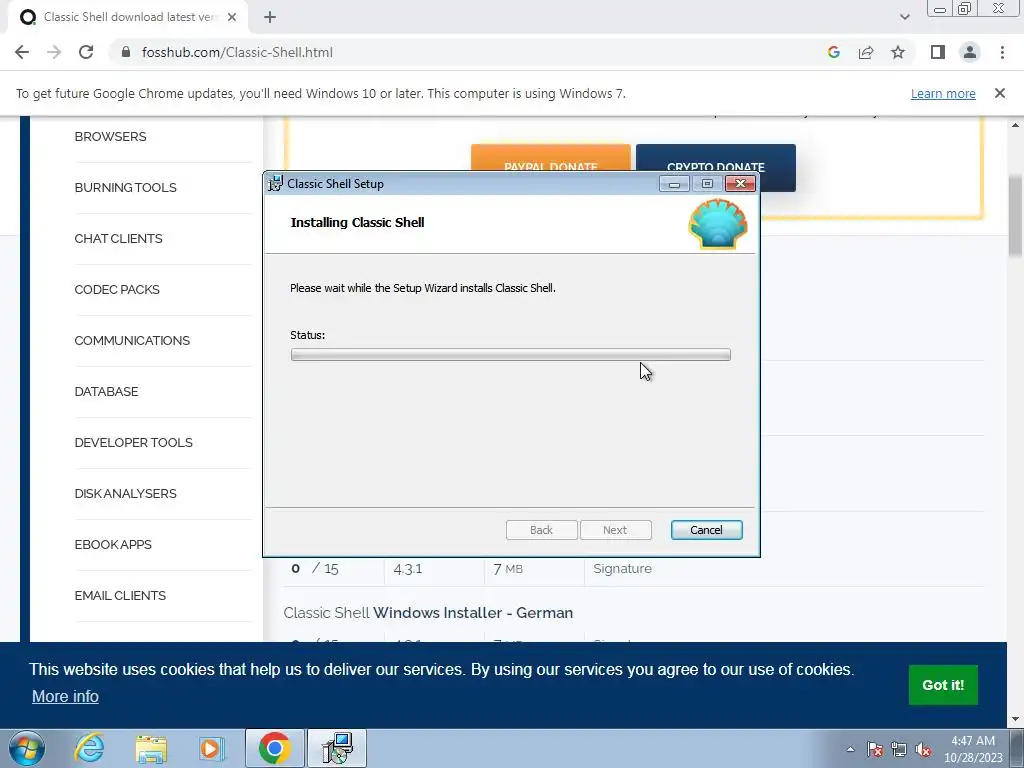Screen dimensions: 1024x768
Task: Click the network tray icon
Action: click(899, 749)
